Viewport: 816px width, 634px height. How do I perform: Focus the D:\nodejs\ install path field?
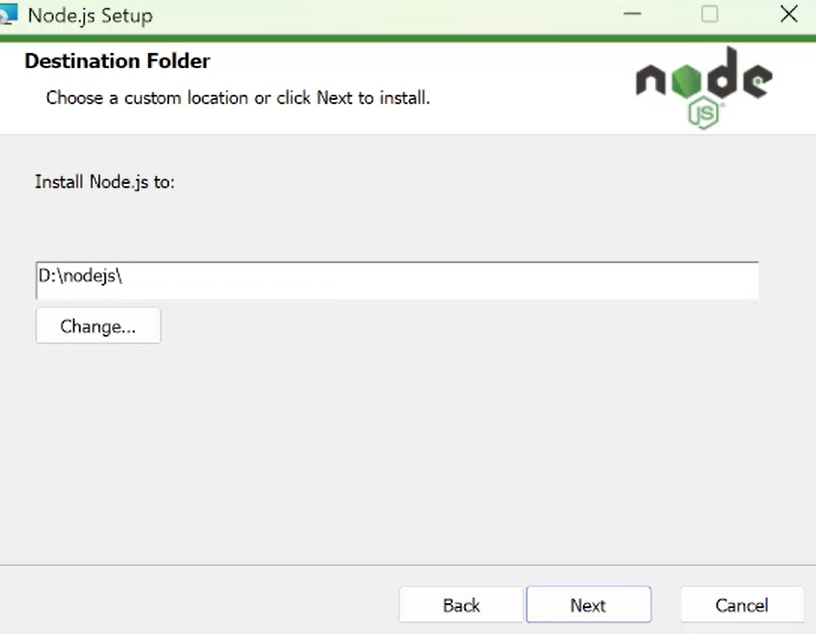(x=397, y=281)
